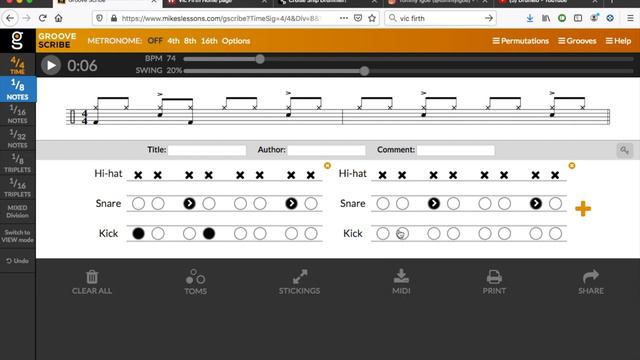Select 1/16 Triplets division
640x360 pixels.
(18, 188)
